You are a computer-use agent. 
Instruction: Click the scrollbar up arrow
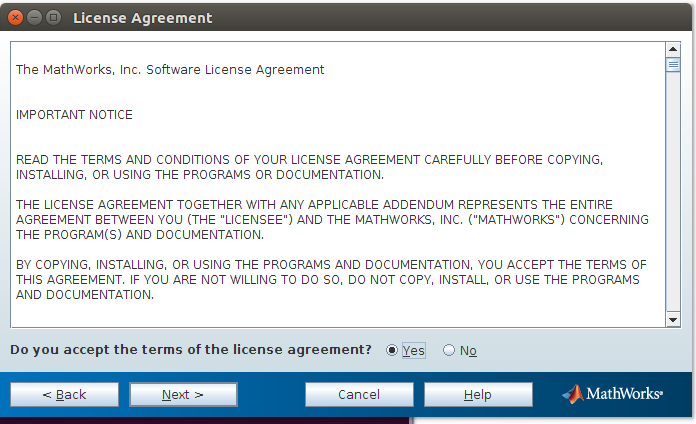pos(673,49)
